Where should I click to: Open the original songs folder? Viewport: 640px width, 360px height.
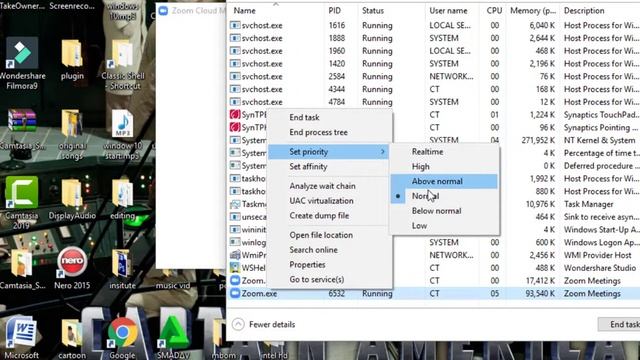pos(72,124)
